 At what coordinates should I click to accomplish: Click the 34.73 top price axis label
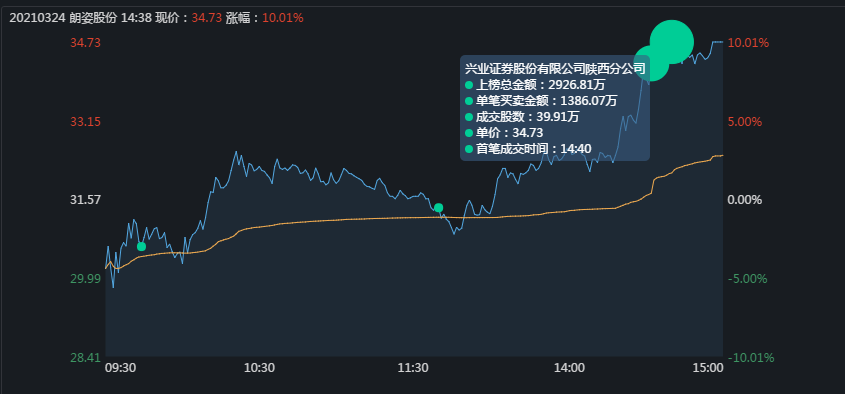[x=86, y=43]
